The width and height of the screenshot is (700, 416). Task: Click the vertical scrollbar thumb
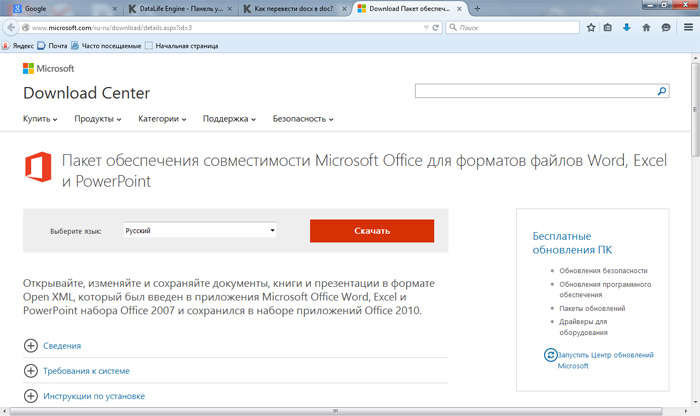[x=695, y=109]
